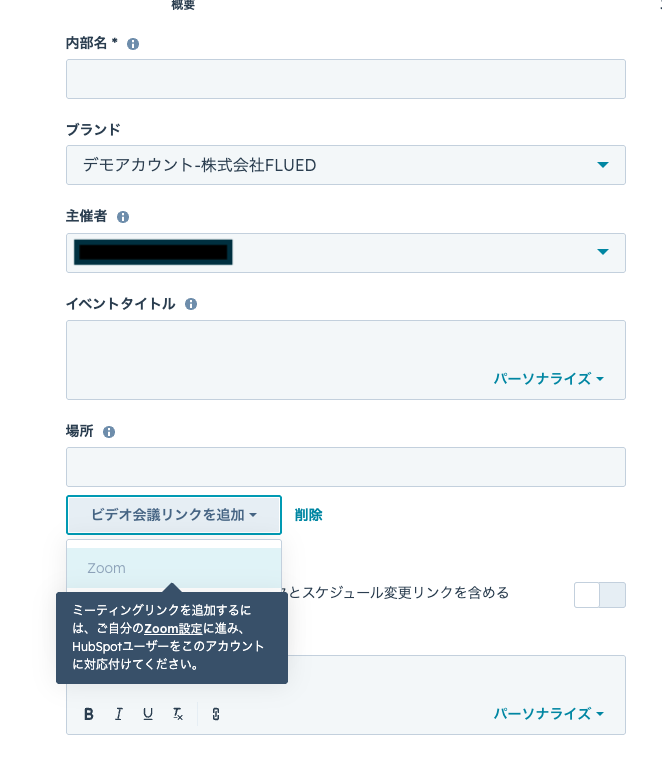Open パーソナライズ in the bottom editor toolbar
This screenshot has height=761, width=662.
[x=548, y=714]
